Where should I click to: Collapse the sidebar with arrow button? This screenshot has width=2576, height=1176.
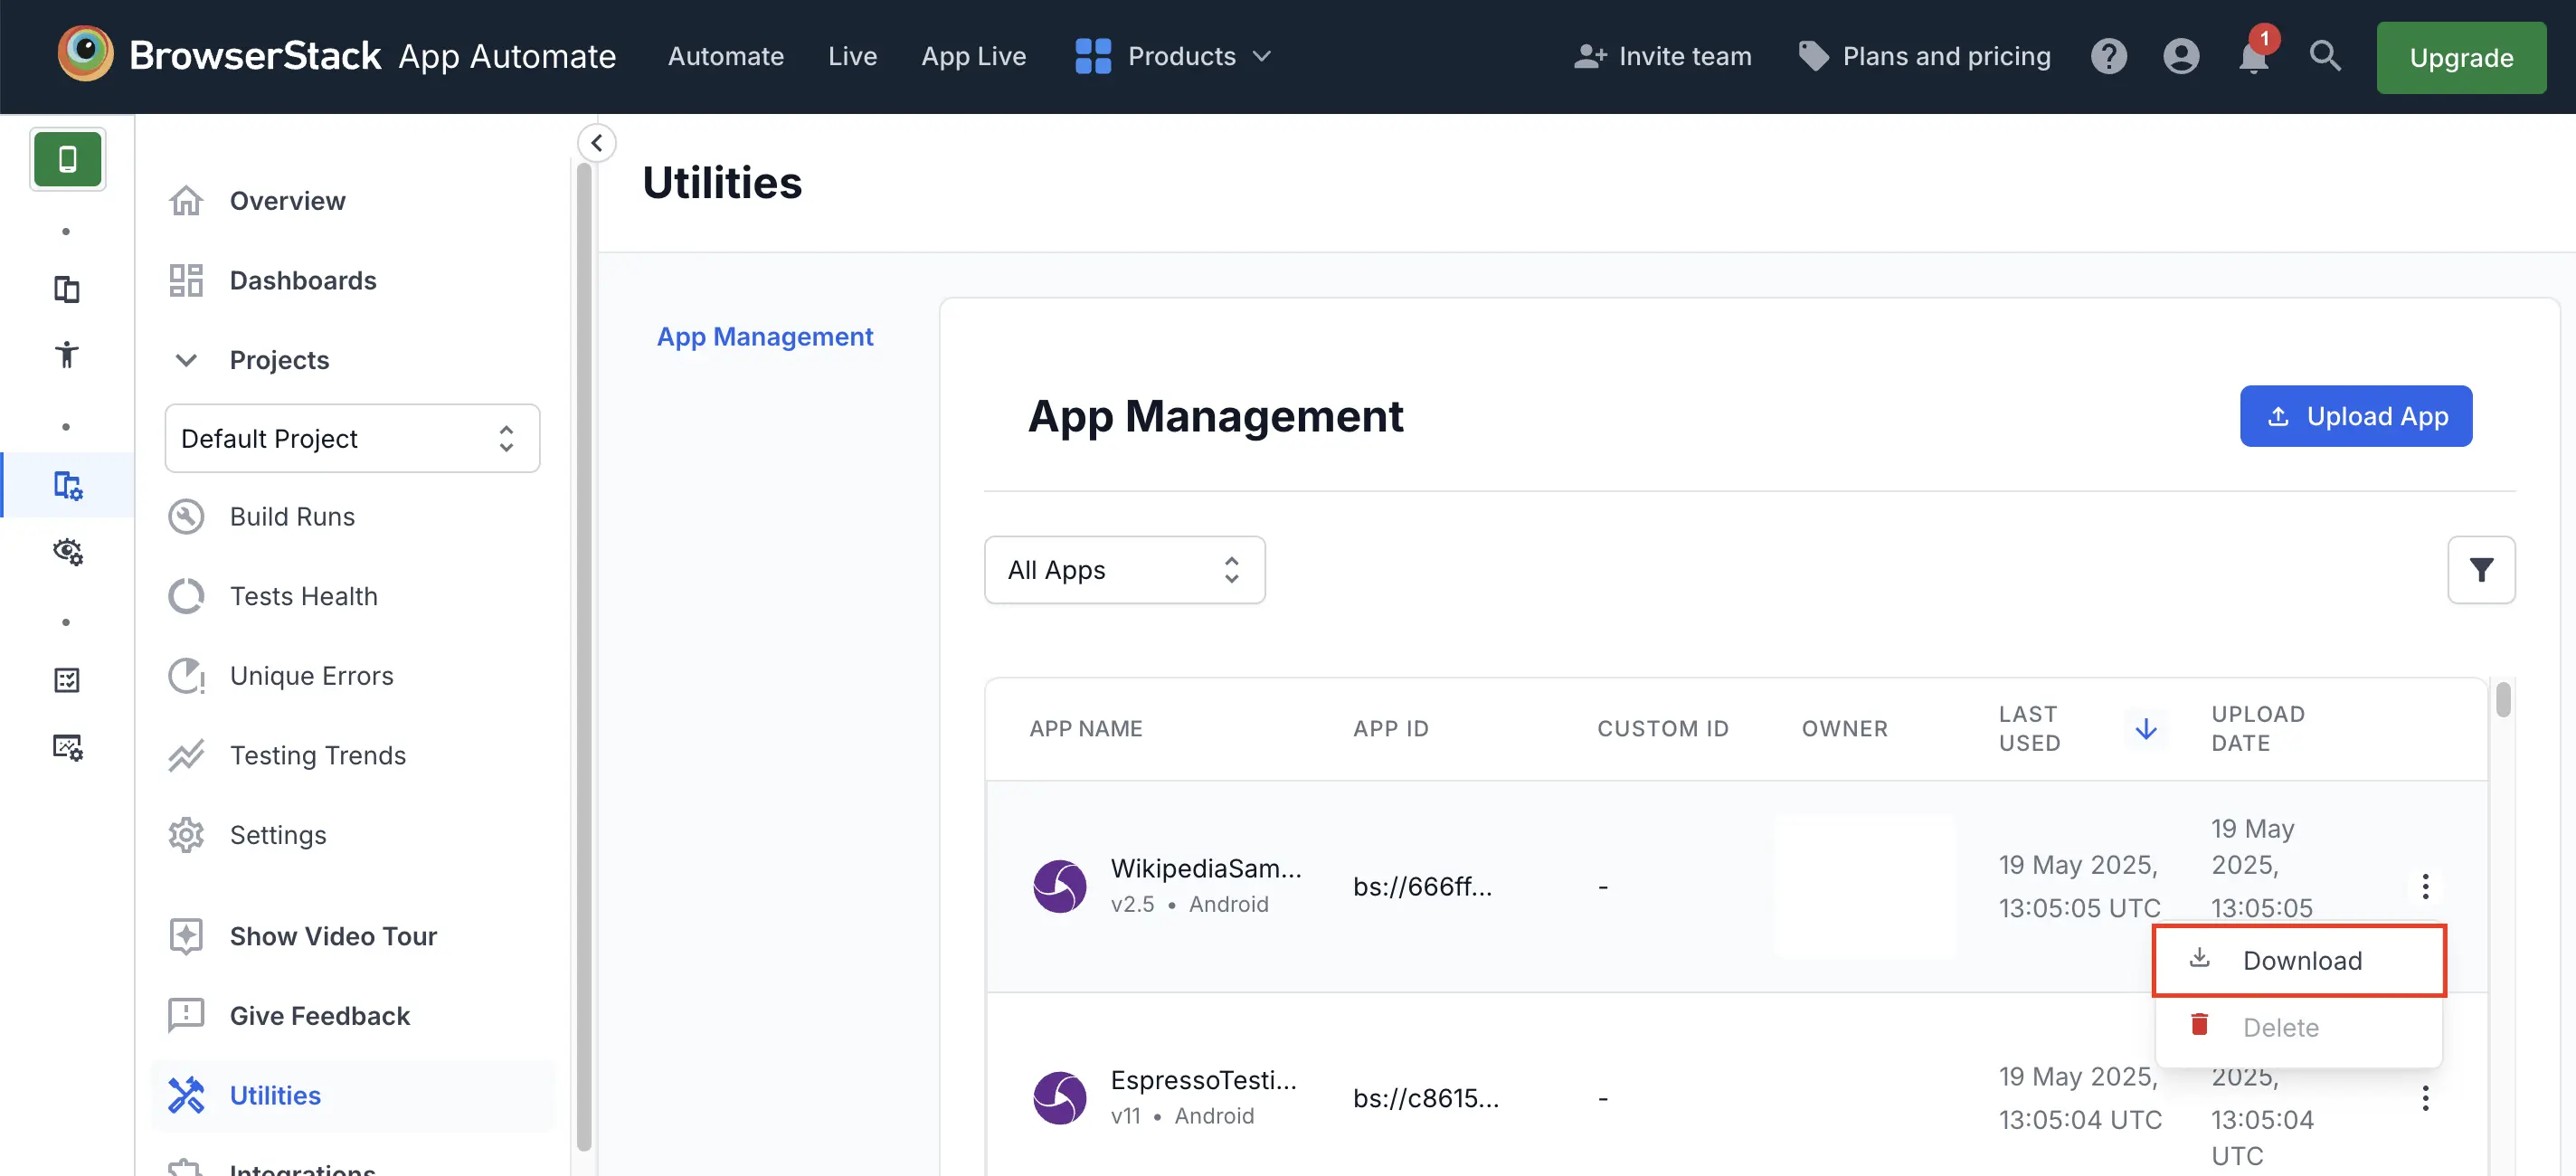pos(596,143)
